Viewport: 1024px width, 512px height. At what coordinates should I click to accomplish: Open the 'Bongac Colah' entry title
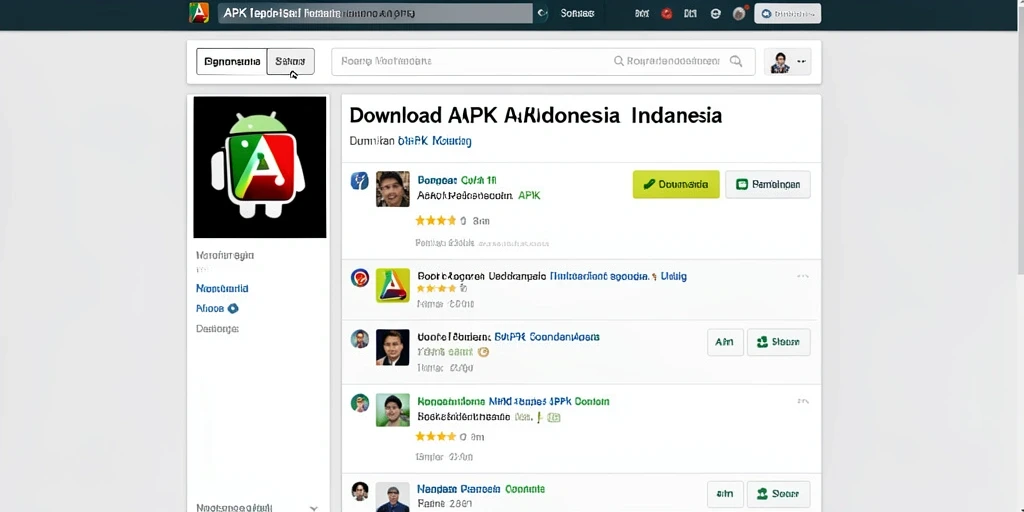tap(457, 180)
